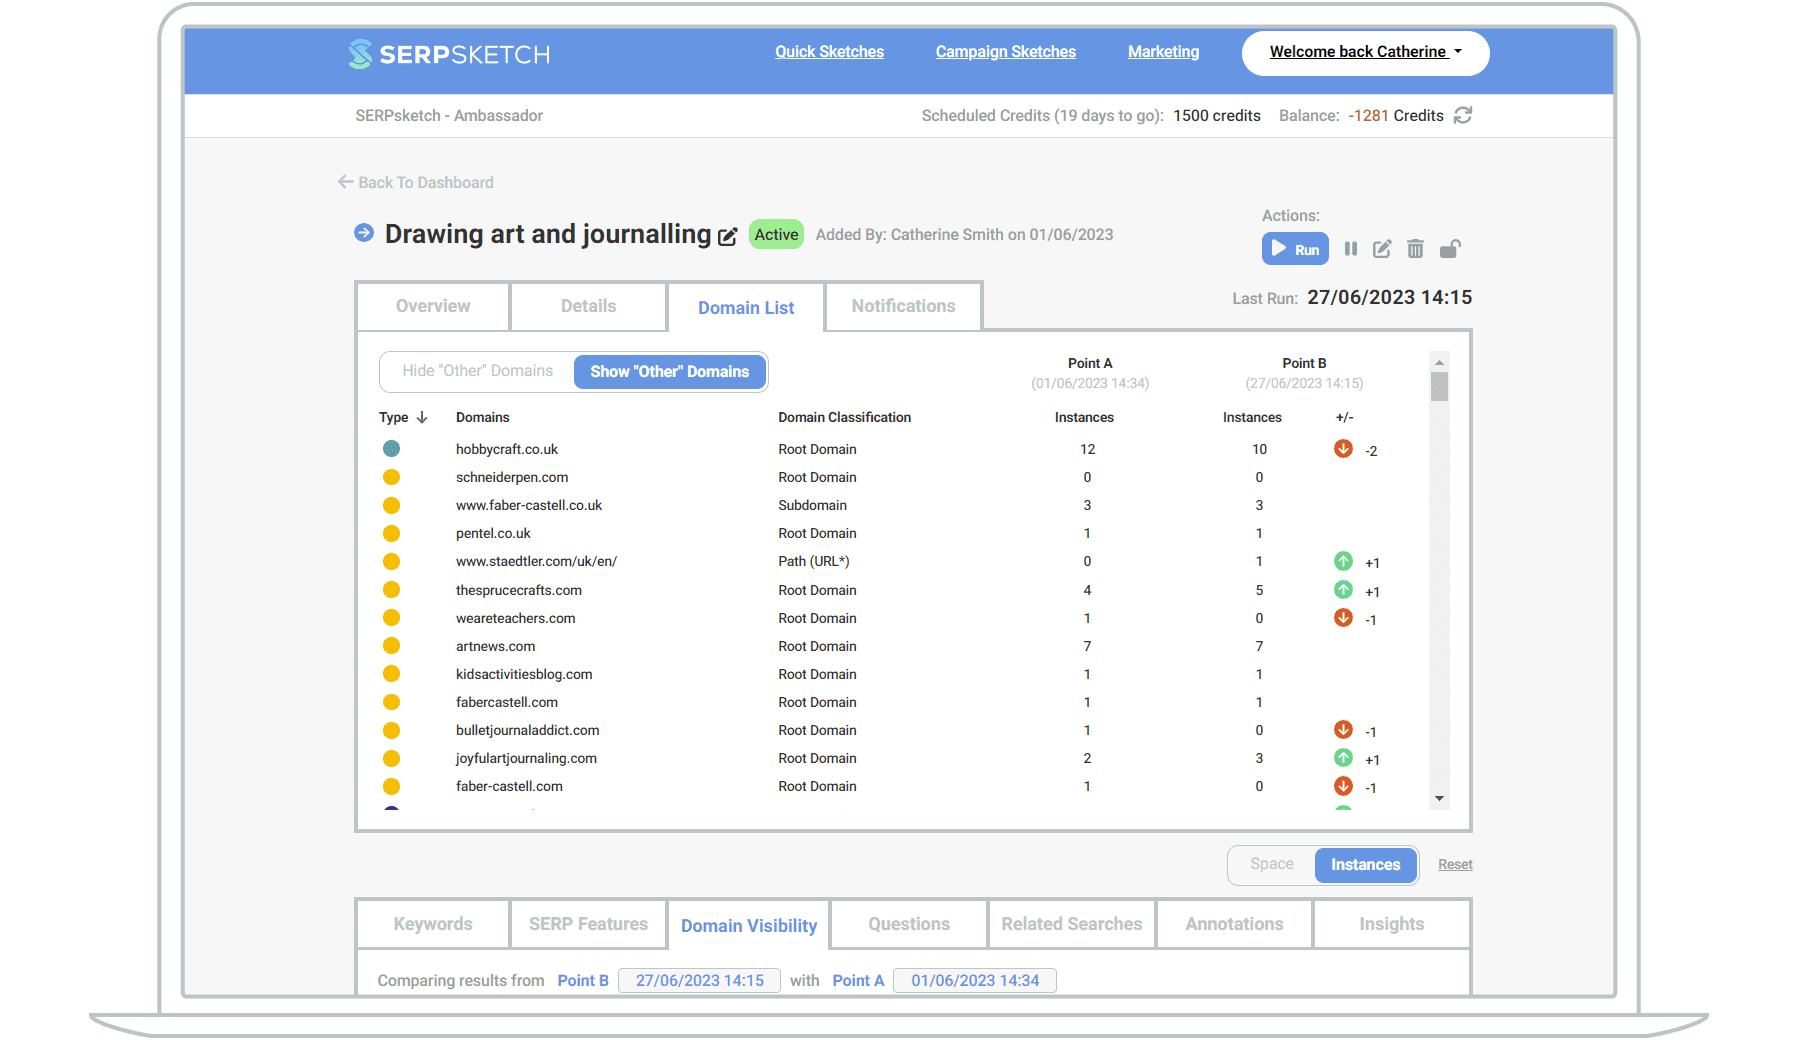Screen dimensions: 1800x1040
Task: Edit campaign from Actions
Action: pos(1382,249)
